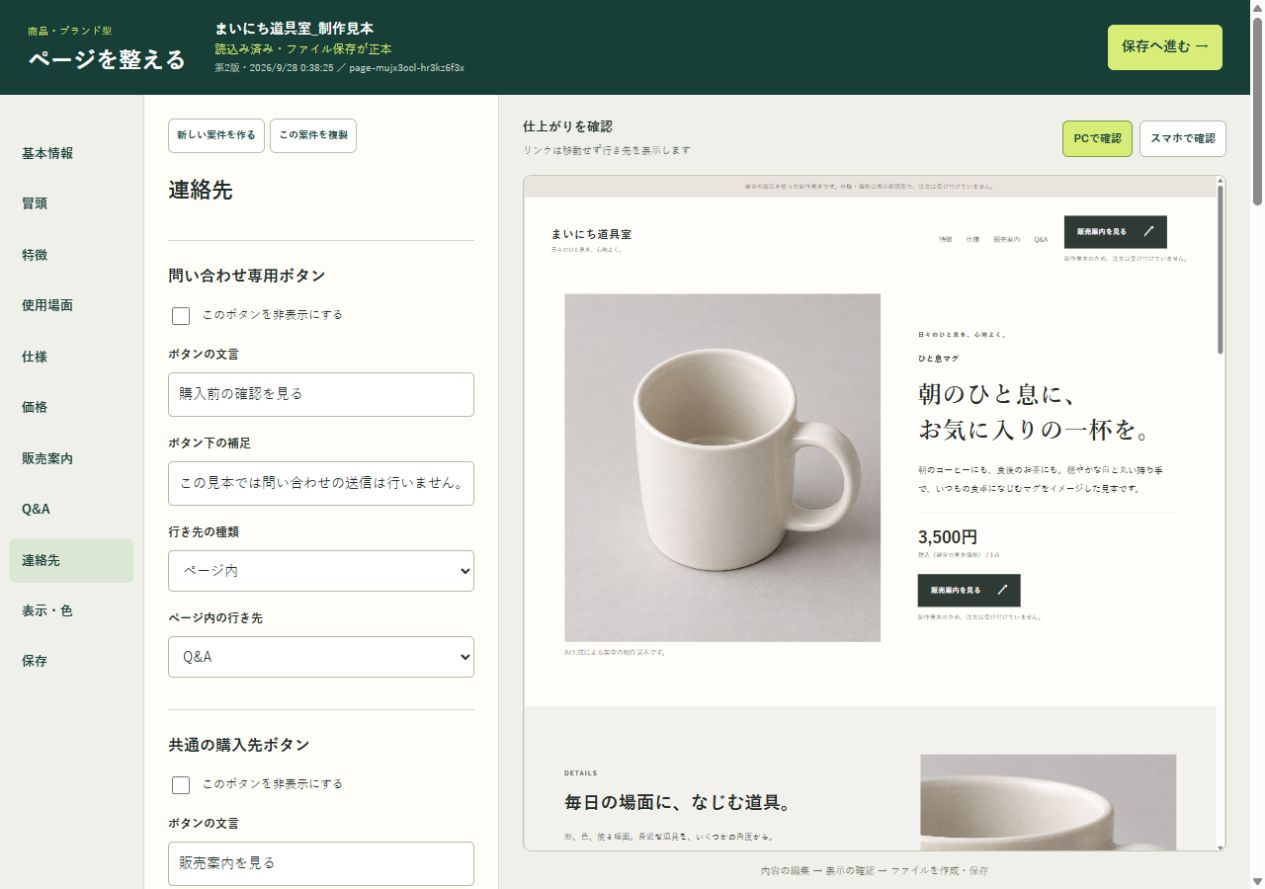The height and width of the screenshot is (889, 1265).
Task: Open the 基本情報 section in the sidebar
Action: 71,153
